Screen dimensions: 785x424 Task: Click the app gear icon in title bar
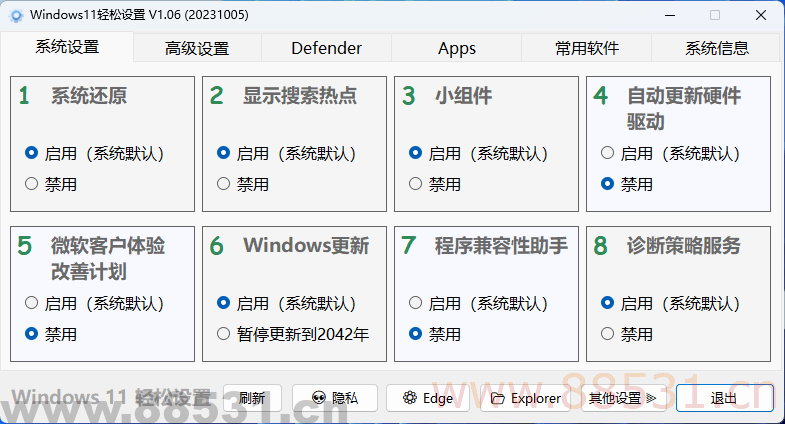click(x=16, y=16)
